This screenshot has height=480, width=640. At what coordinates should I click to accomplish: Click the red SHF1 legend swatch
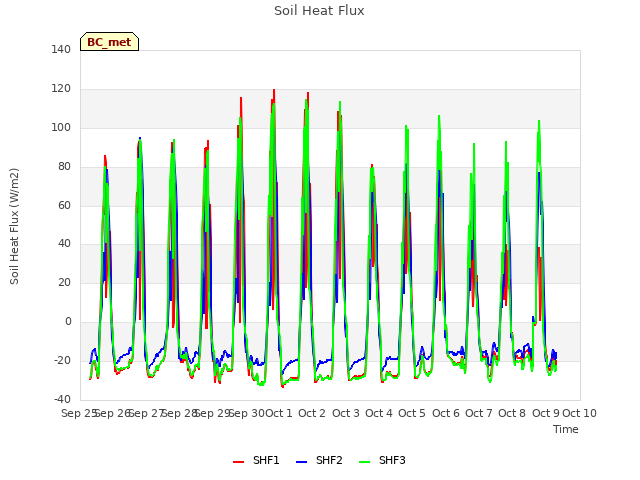pos(238,462)
